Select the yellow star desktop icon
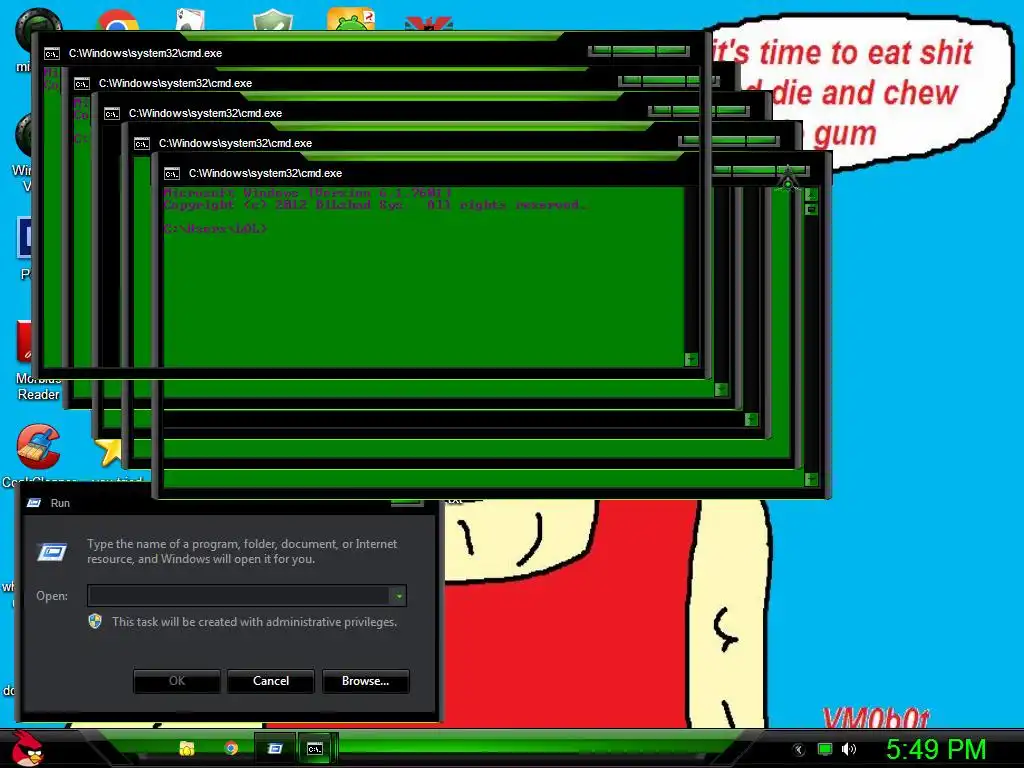 click(x=108, y=452)
